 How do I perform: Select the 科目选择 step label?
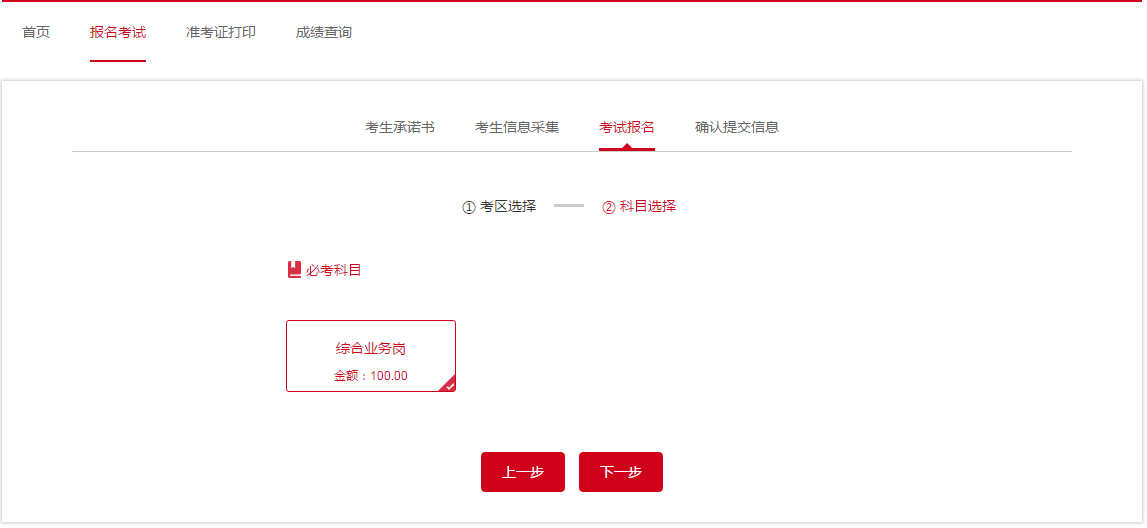tap(648, 206)
